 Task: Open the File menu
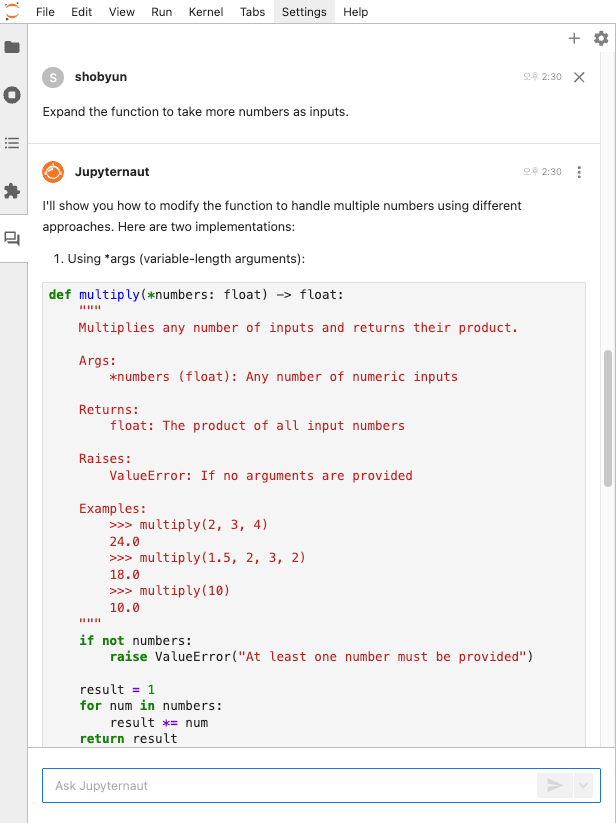[44, 12]
